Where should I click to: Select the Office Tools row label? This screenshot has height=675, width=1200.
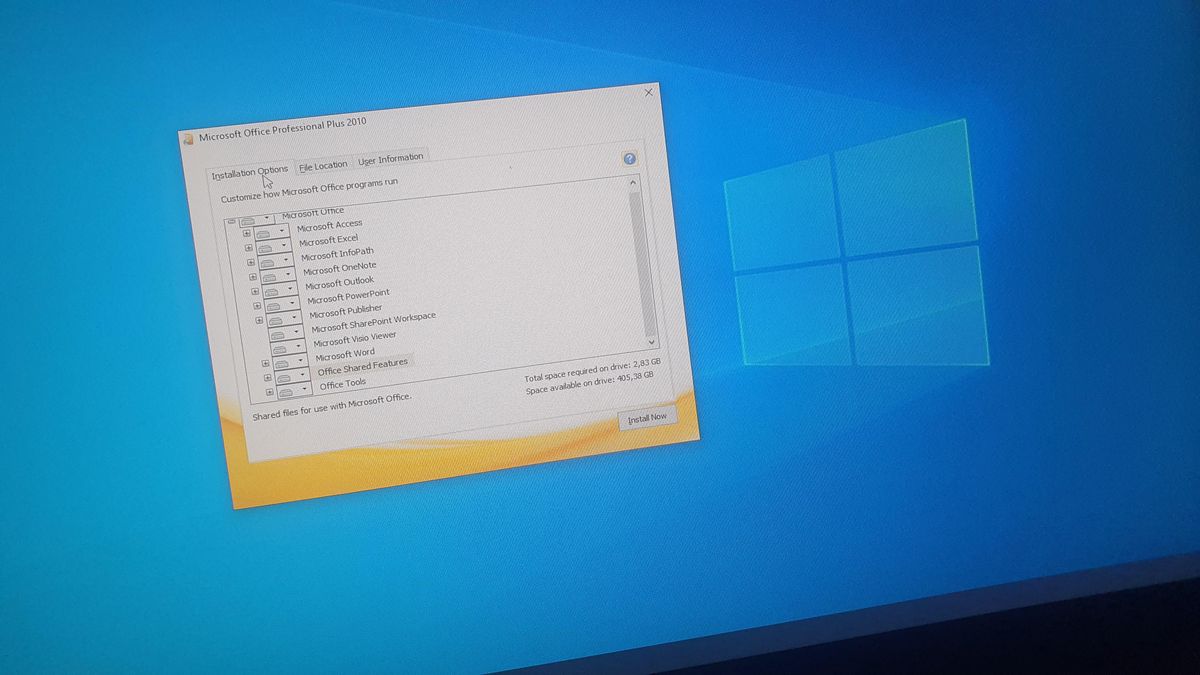(x=343, y=384)
